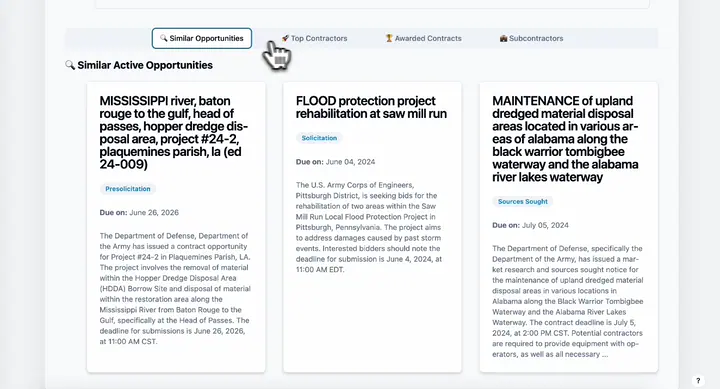Click the Sources Sought badge

(x=523, y=201)
